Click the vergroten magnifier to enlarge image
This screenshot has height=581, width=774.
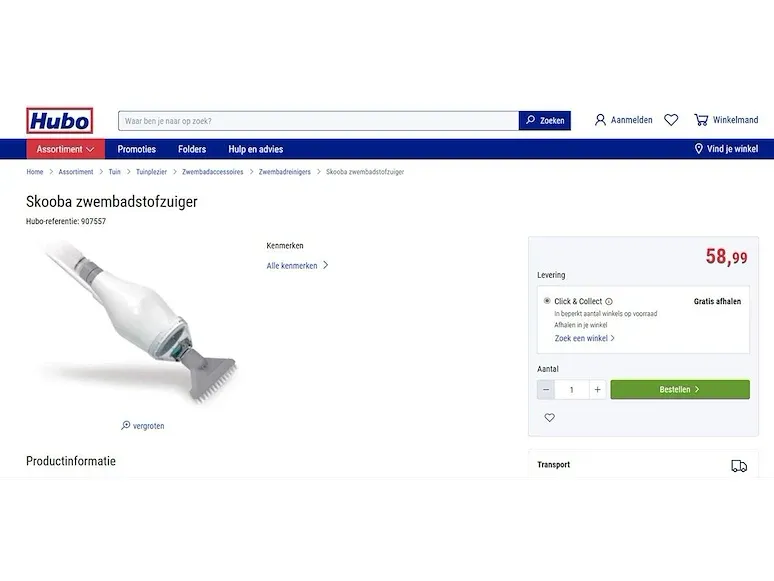[126, 425]
